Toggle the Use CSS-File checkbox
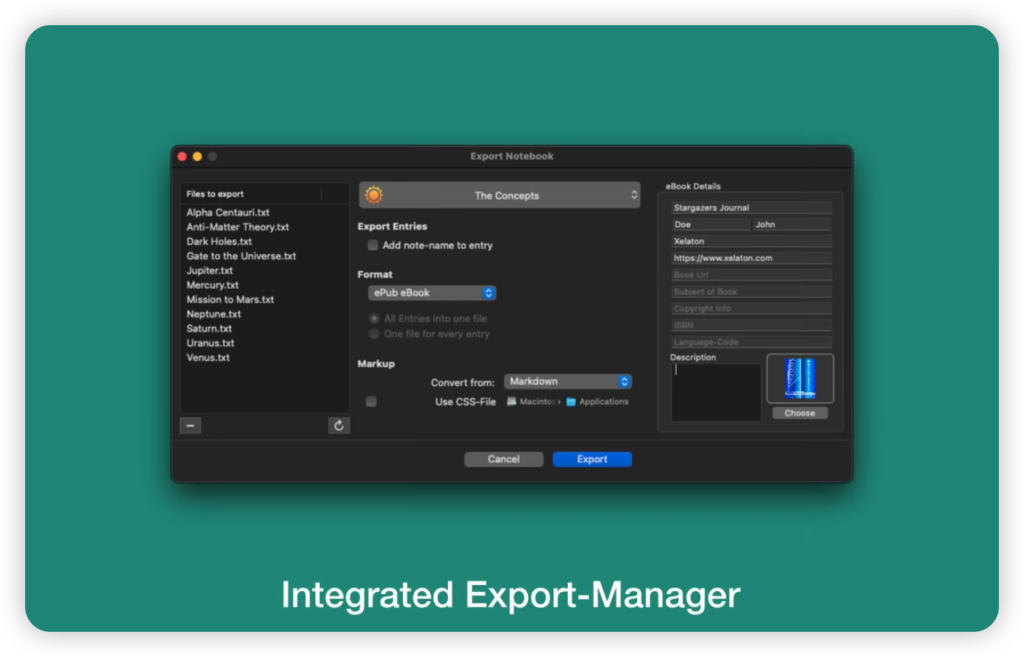Image resolution: width=1024 pixels, height=657 pixels. click(x=371, y=401)
